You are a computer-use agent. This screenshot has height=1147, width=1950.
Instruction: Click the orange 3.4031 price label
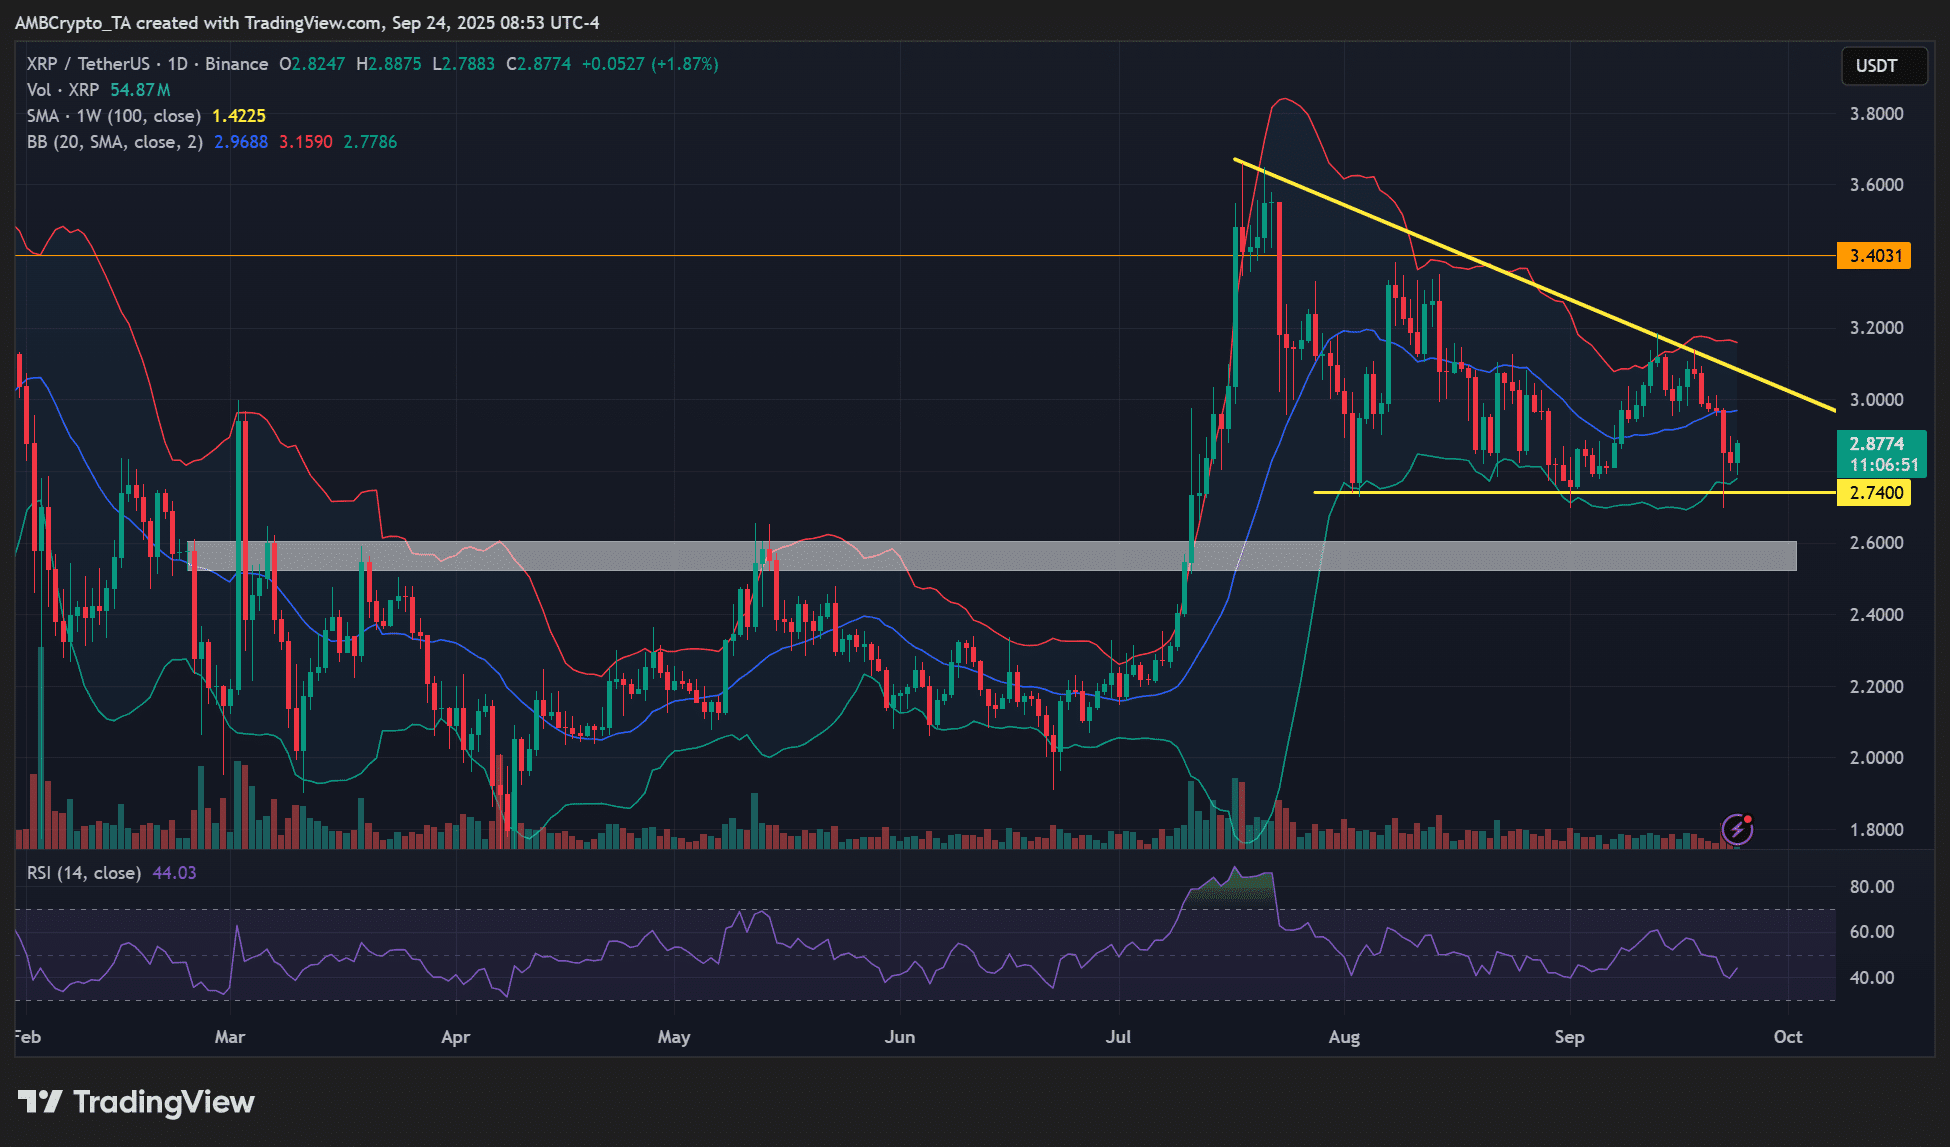[1874, 256]
